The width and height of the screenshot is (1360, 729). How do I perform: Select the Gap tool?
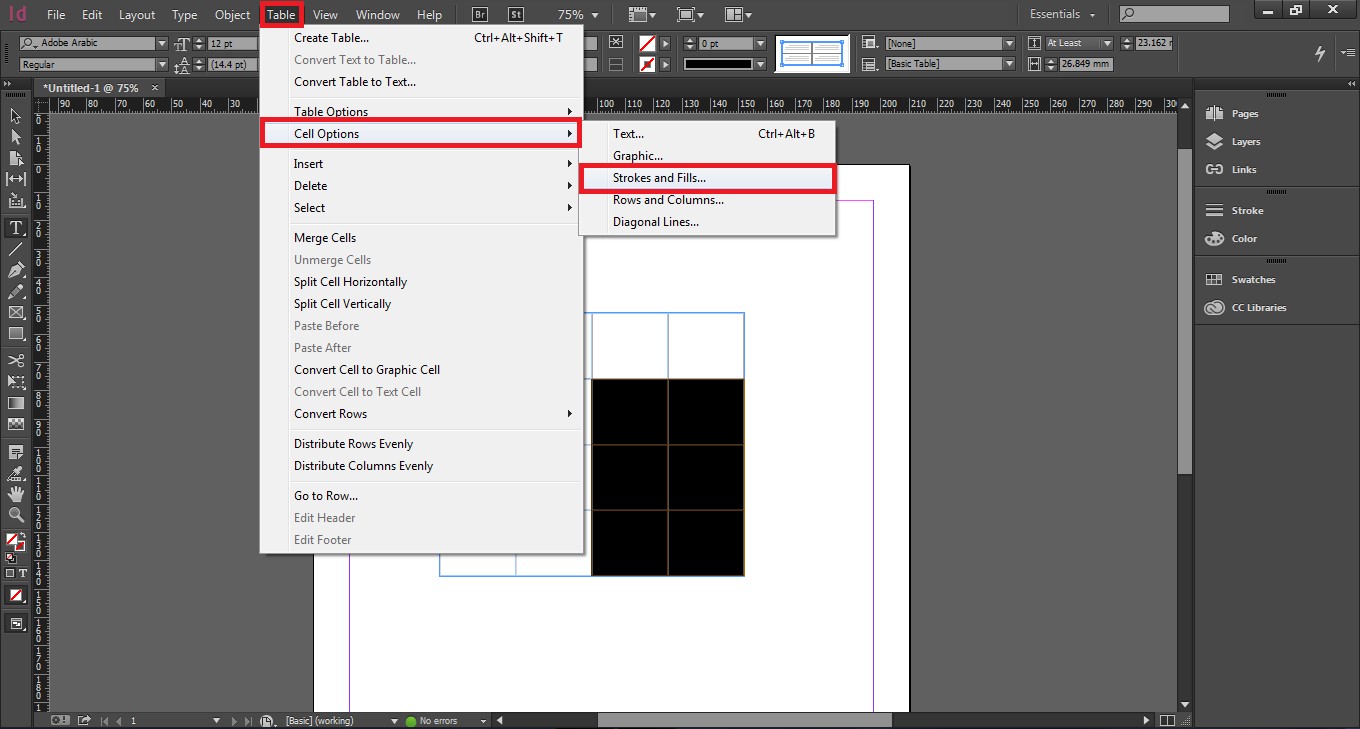16,179
